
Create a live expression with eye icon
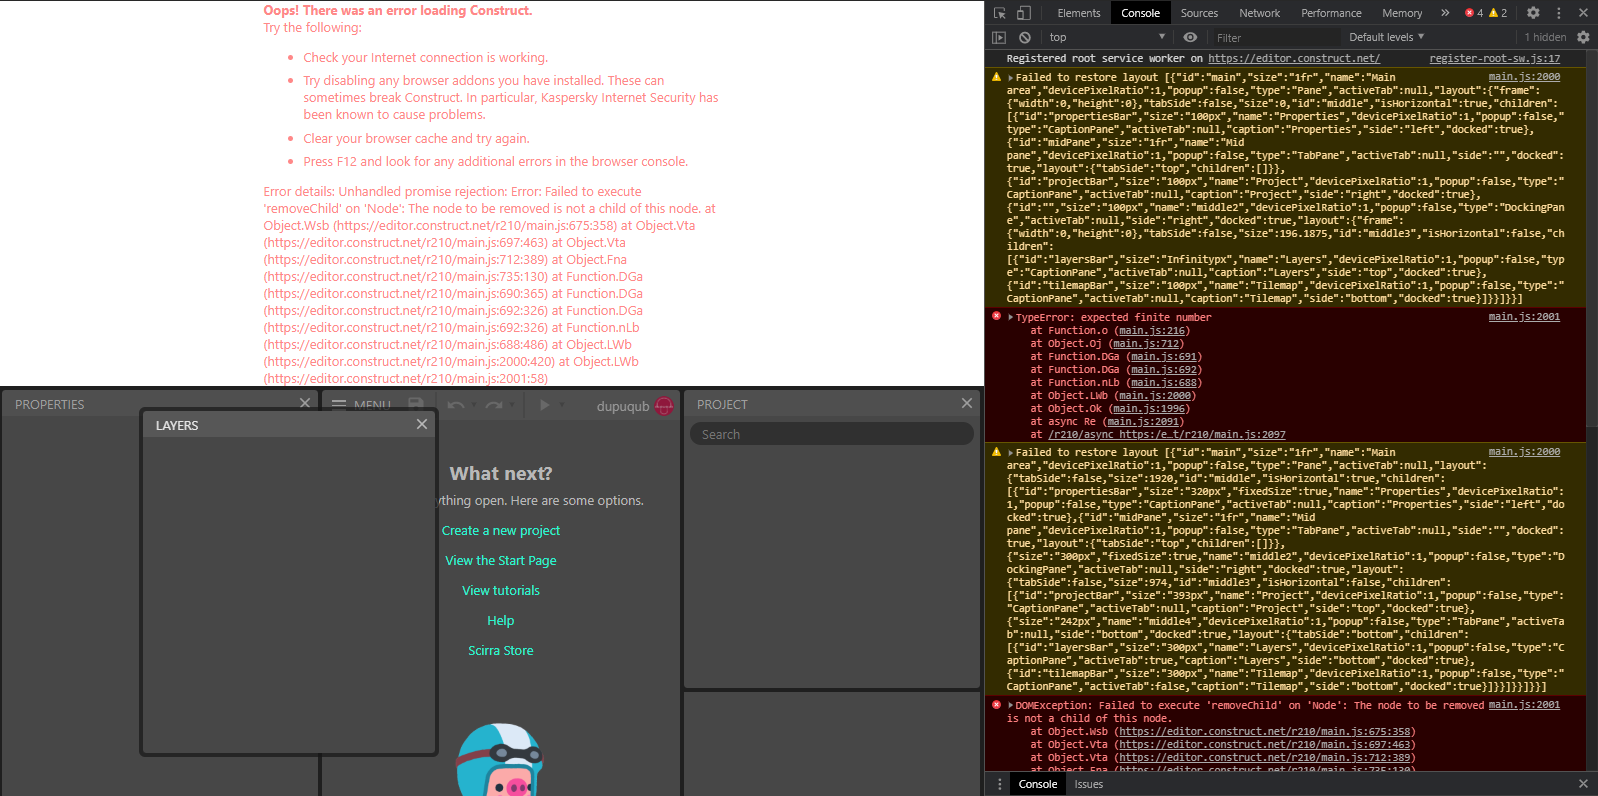point(1190,37)
